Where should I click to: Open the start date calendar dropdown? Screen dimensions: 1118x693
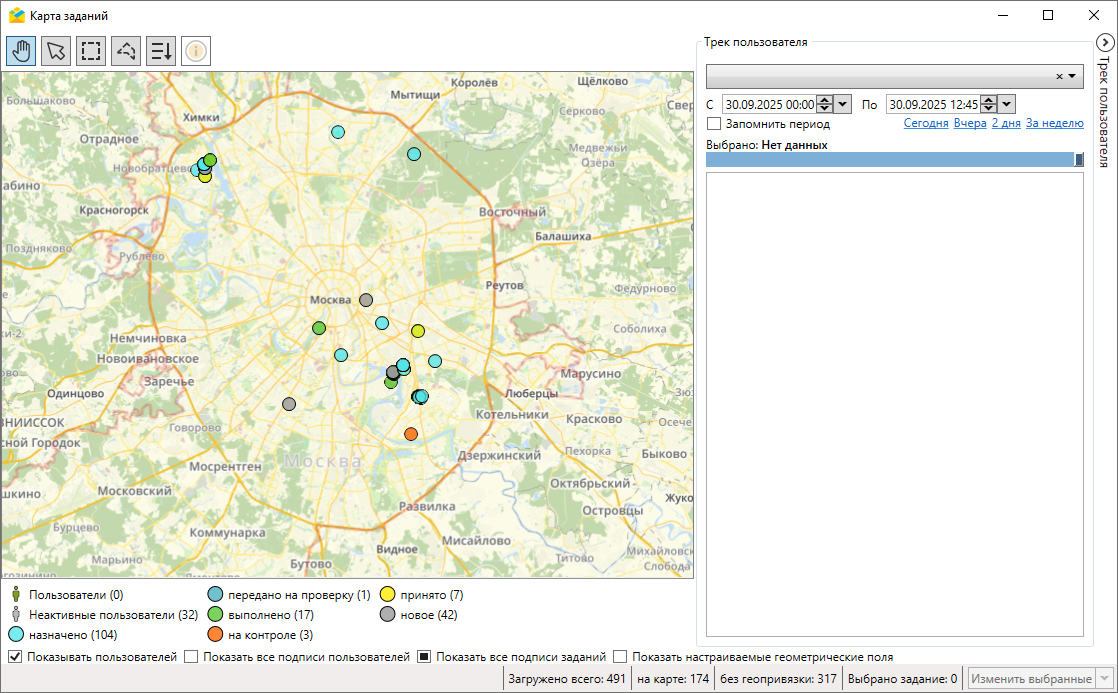[843, 104]
